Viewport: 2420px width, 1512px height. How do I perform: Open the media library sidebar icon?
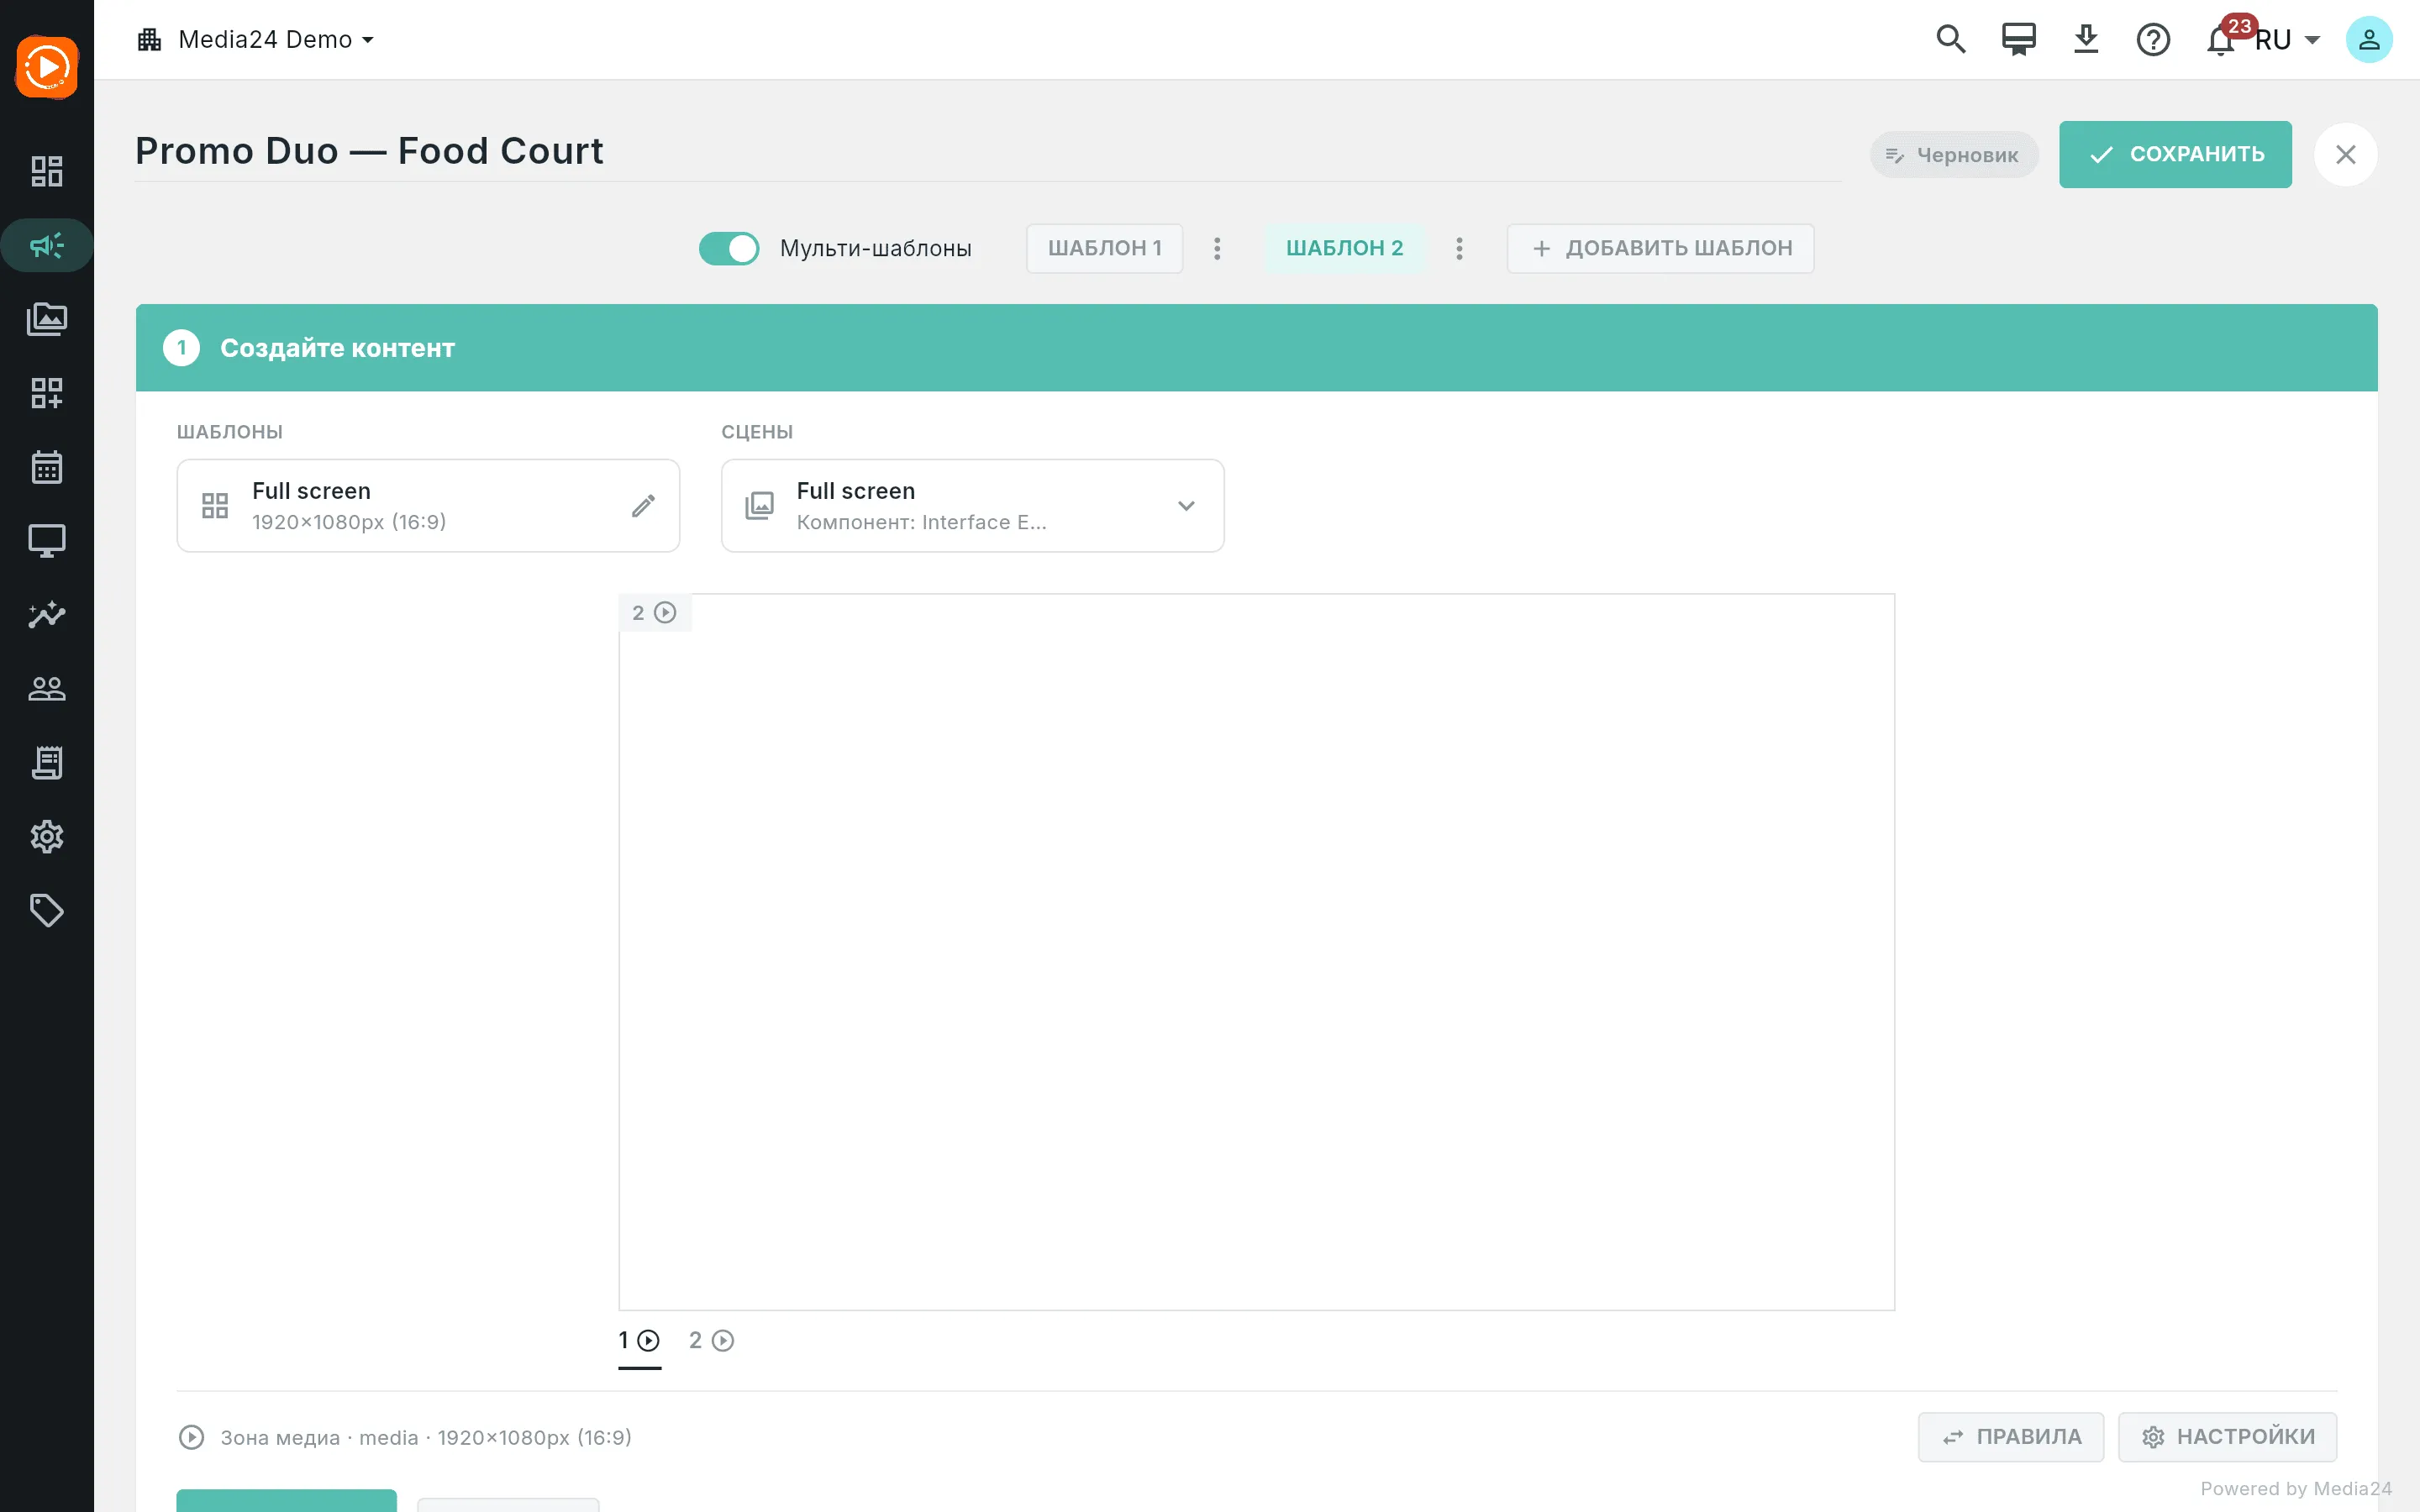click(46, 319)
